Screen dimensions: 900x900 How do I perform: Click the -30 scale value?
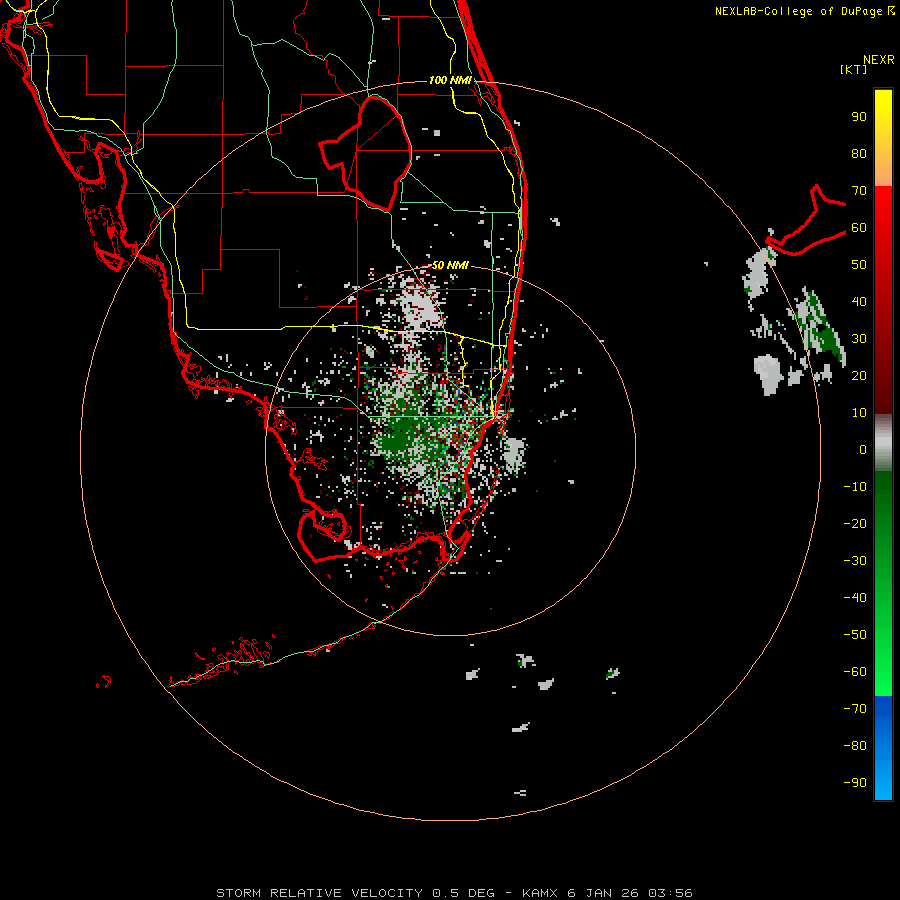(x=855, y=561)
